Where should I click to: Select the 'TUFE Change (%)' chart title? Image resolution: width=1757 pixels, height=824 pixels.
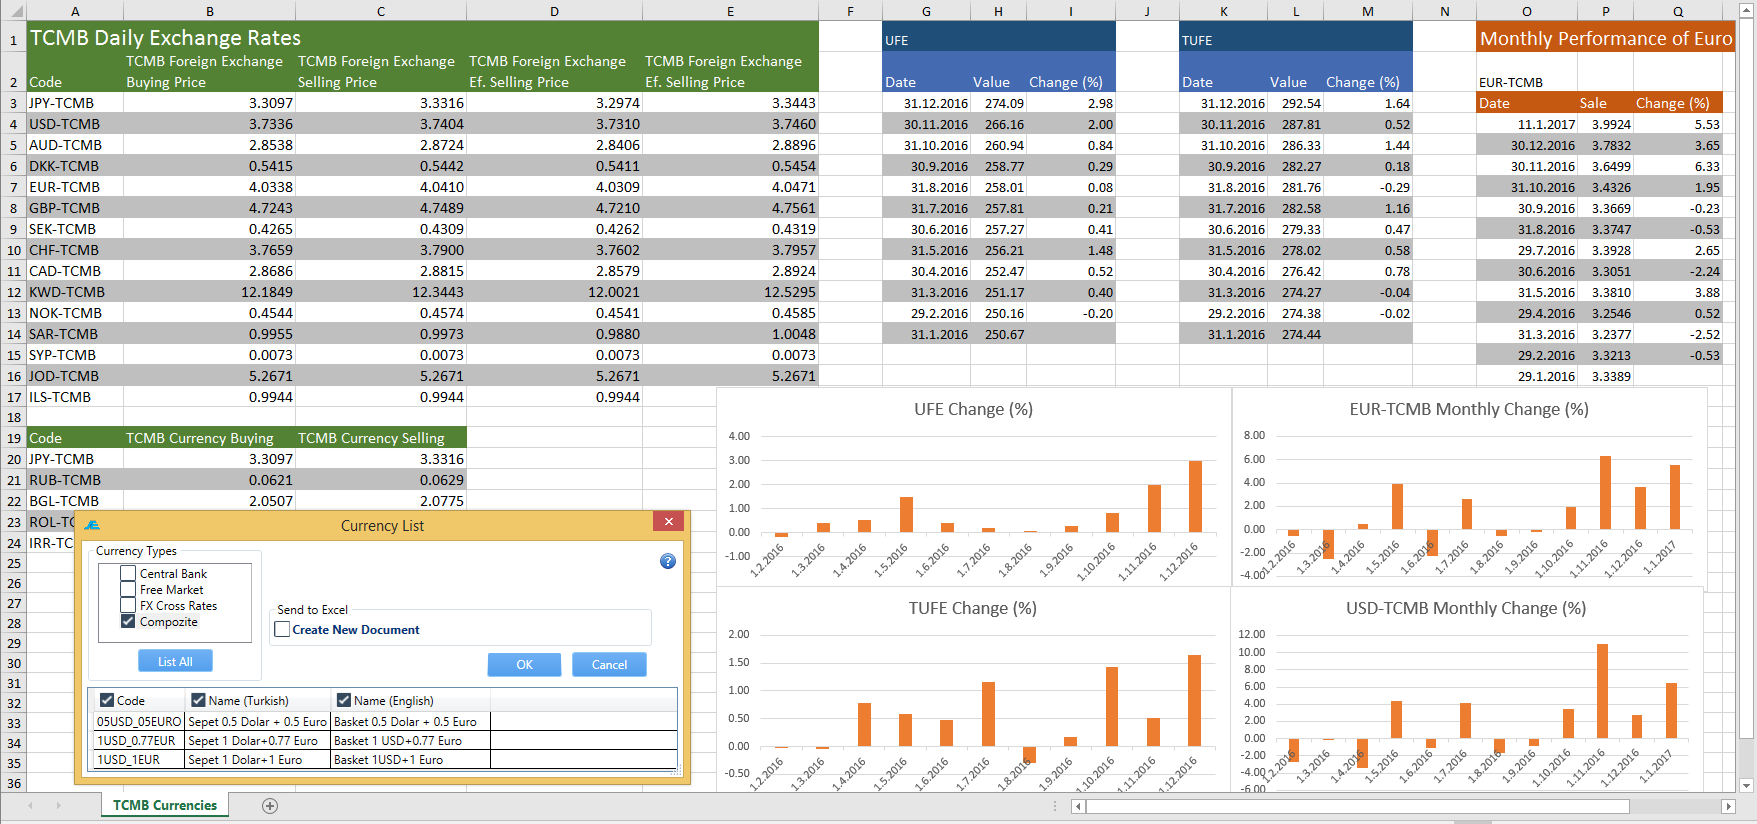pyautogui.click(x=972, y=608)
